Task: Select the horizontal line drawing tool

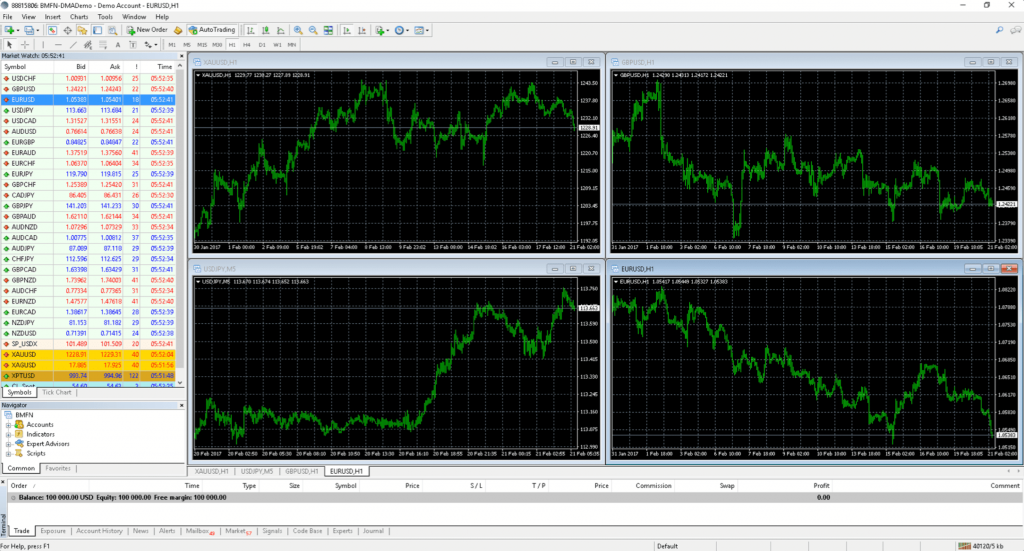Action: (58, 45)
